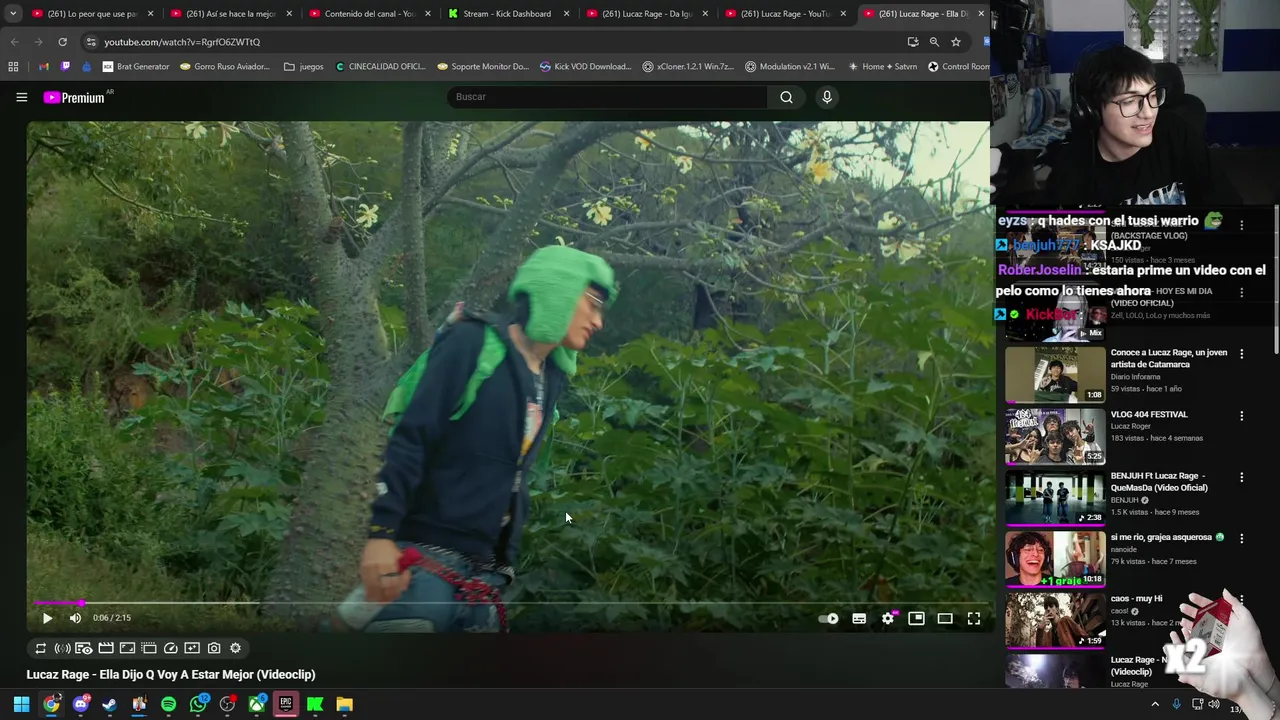
Task: Open the Modulation v2.1 bookmark
Action: point(789,67)
